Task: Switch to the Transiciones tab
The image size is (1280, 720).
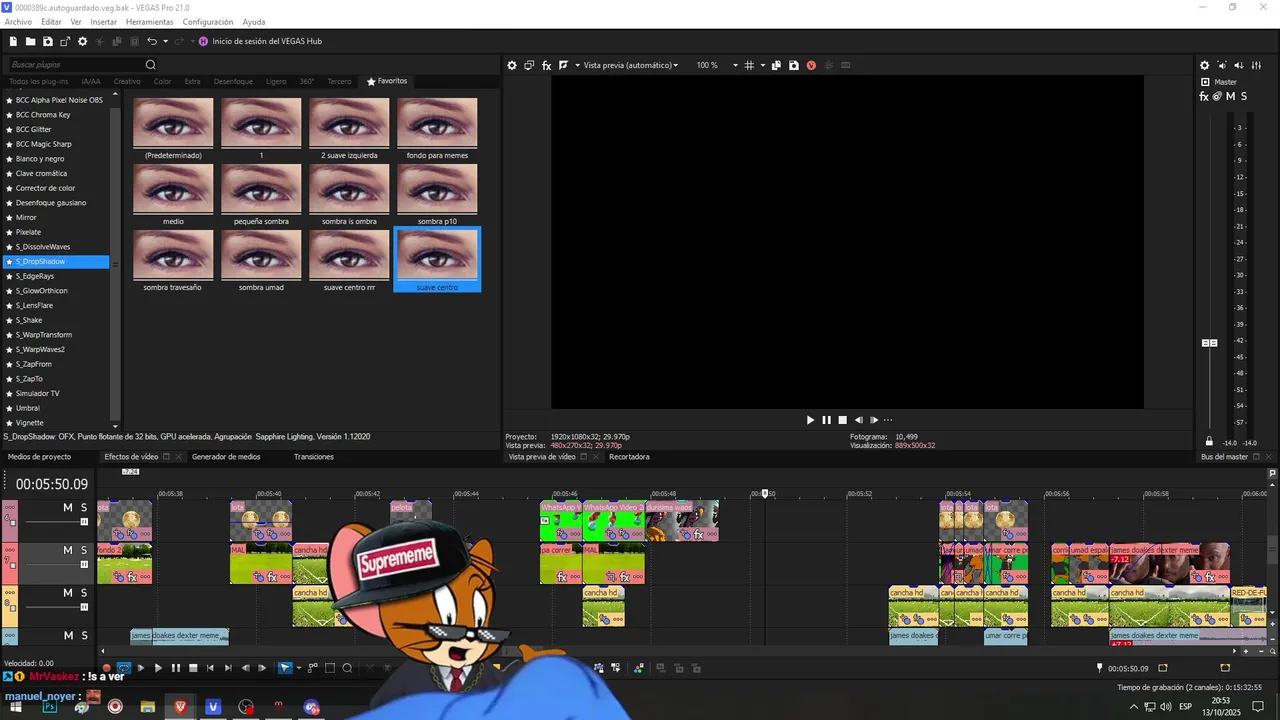Action: pyautogui.click(x=314, y=457)
